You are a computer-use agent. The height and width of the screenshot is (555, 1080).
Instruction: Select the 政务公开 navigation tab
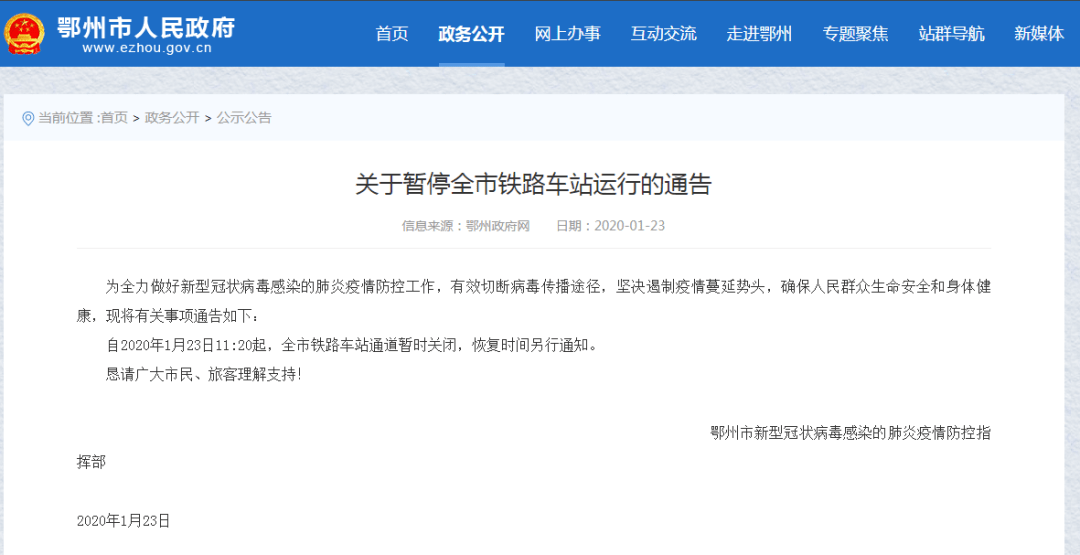click(472, 34)
